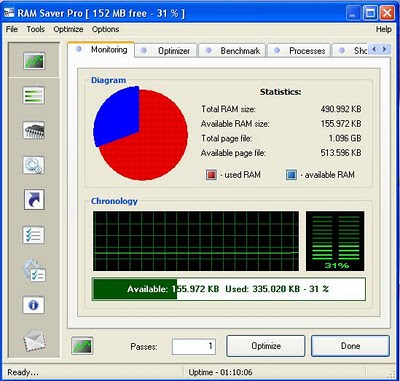Click the blue info sidebar icon
Image resolution: width=400 pixels, height=381 pixels.
[x=33, y=305]
